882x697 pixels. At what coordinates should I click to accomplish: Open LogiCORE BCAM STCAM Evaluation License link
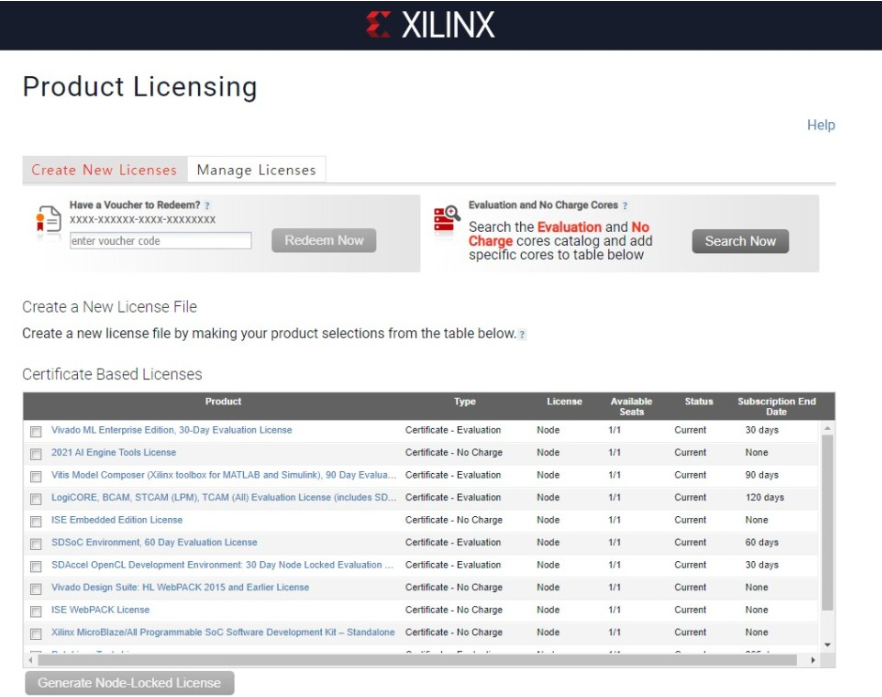224,497
